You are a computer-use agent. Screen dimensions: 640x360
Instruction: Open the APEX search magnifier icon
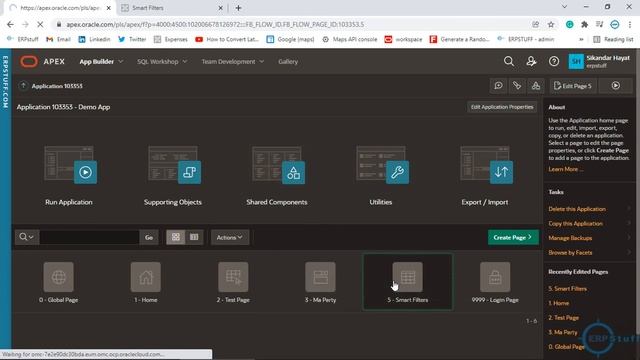click(x=509, y=61)
